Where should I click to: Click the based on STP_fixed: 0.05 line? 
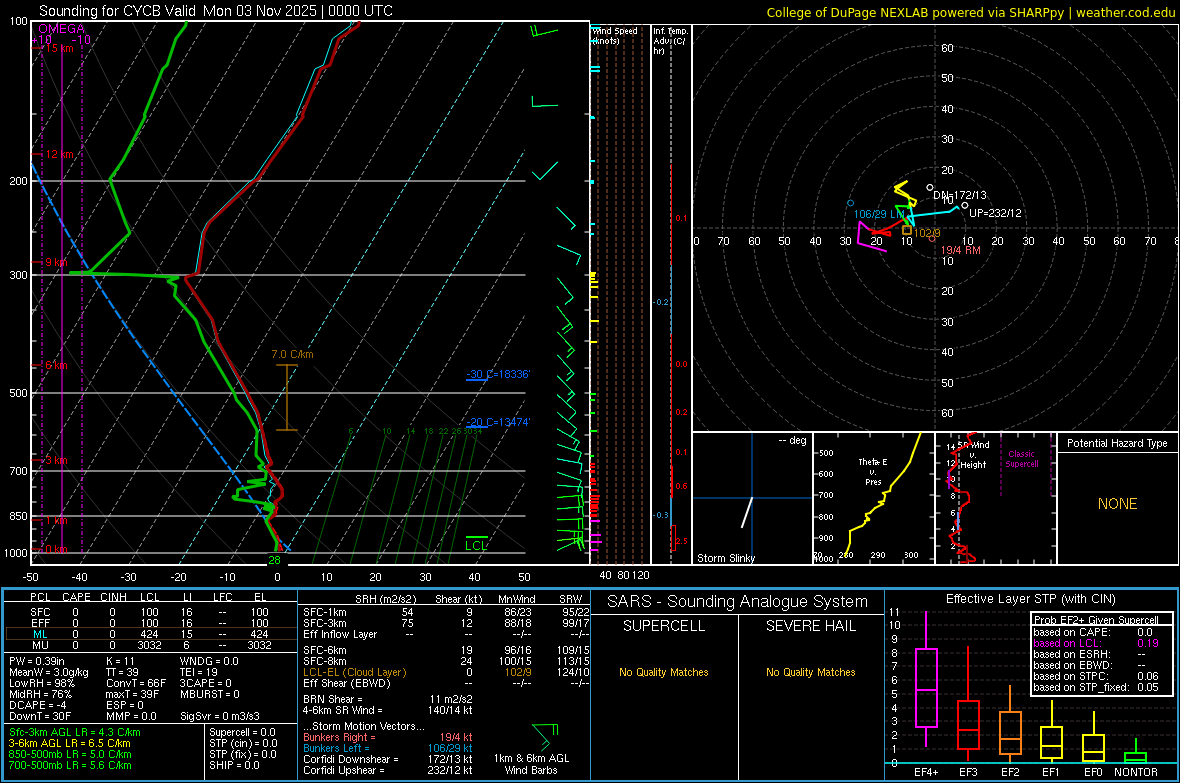[x=1096, y=687]
